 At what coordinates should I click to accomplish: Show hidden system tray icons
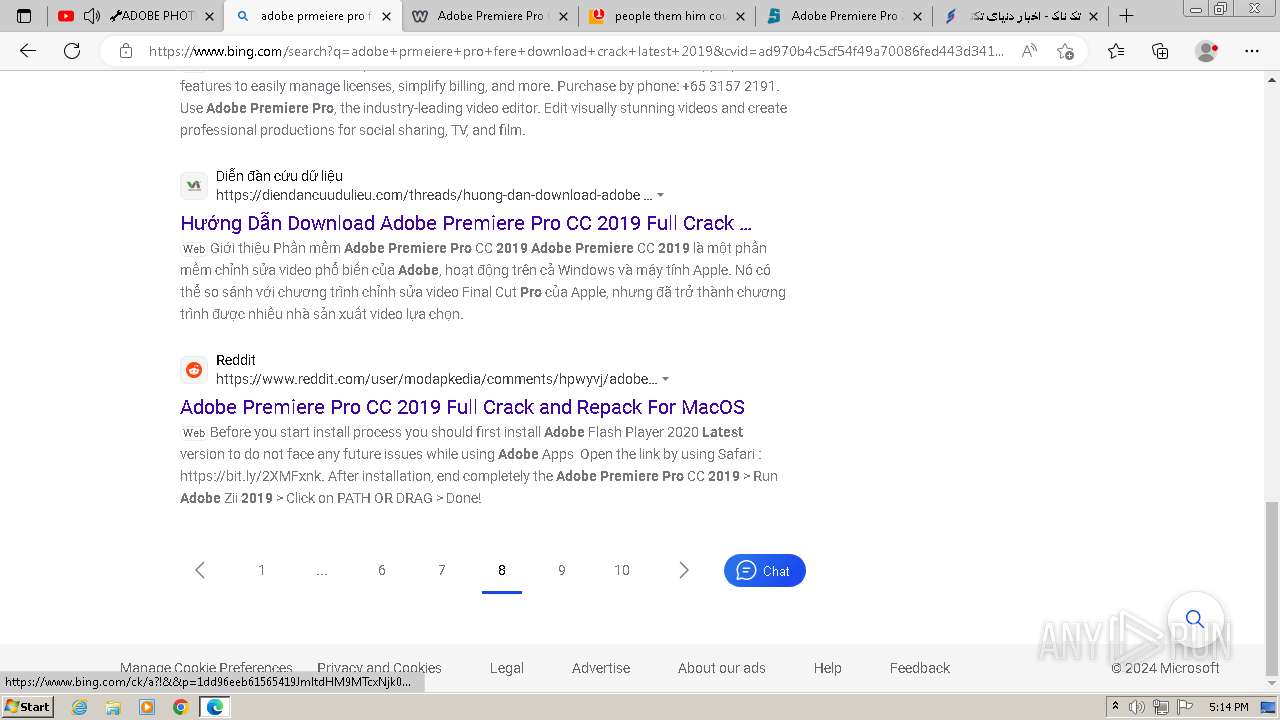click(x=1116, y=707)
